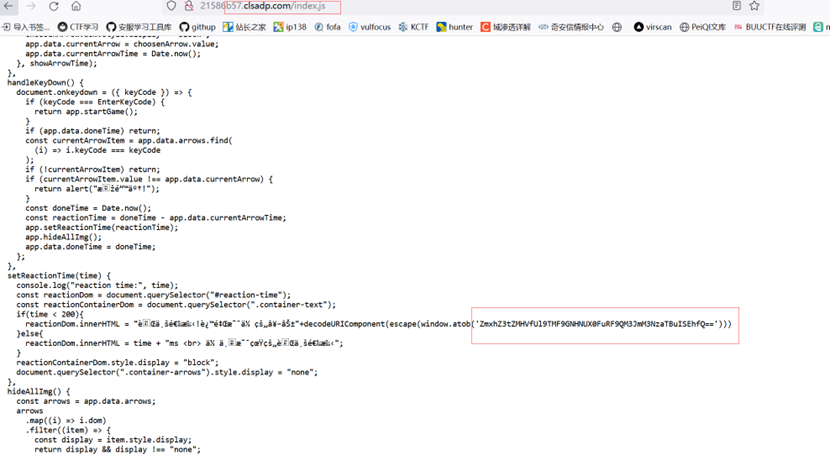
Task: Open the CTF学习 bookmark
Action: [x=78, y=27]
